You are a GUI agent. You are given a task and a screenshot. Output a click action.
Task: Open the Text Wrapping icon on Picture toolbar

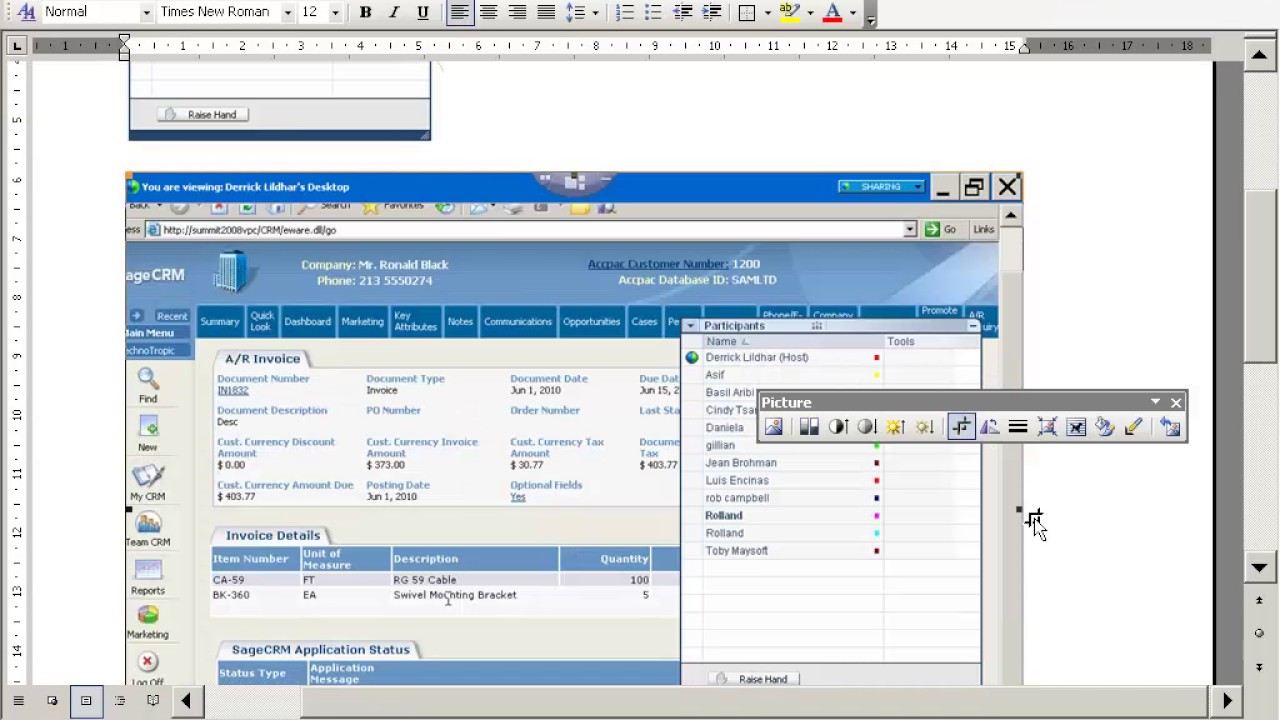click(1076, 427)
